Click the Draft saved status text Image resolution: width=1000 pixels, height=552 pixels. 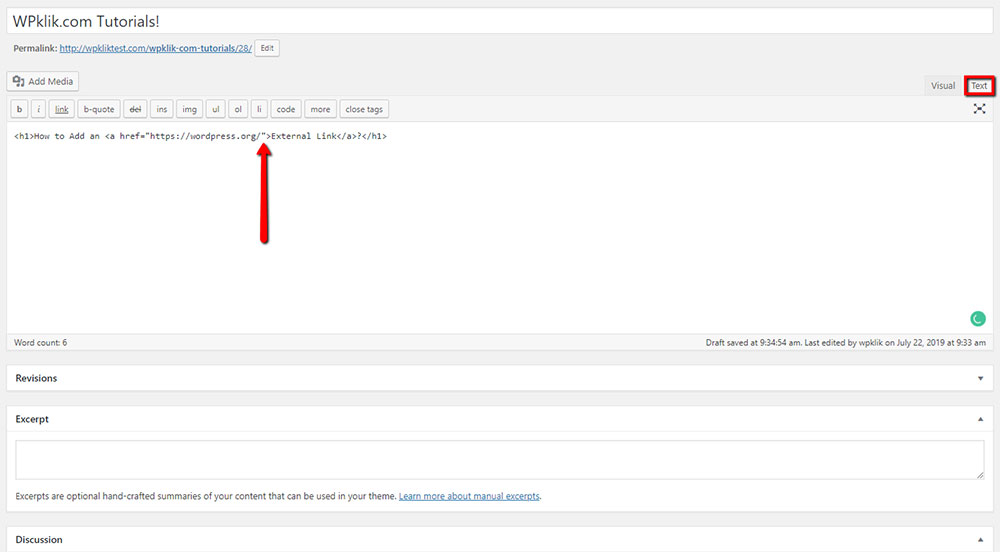(x=846, y=342)
